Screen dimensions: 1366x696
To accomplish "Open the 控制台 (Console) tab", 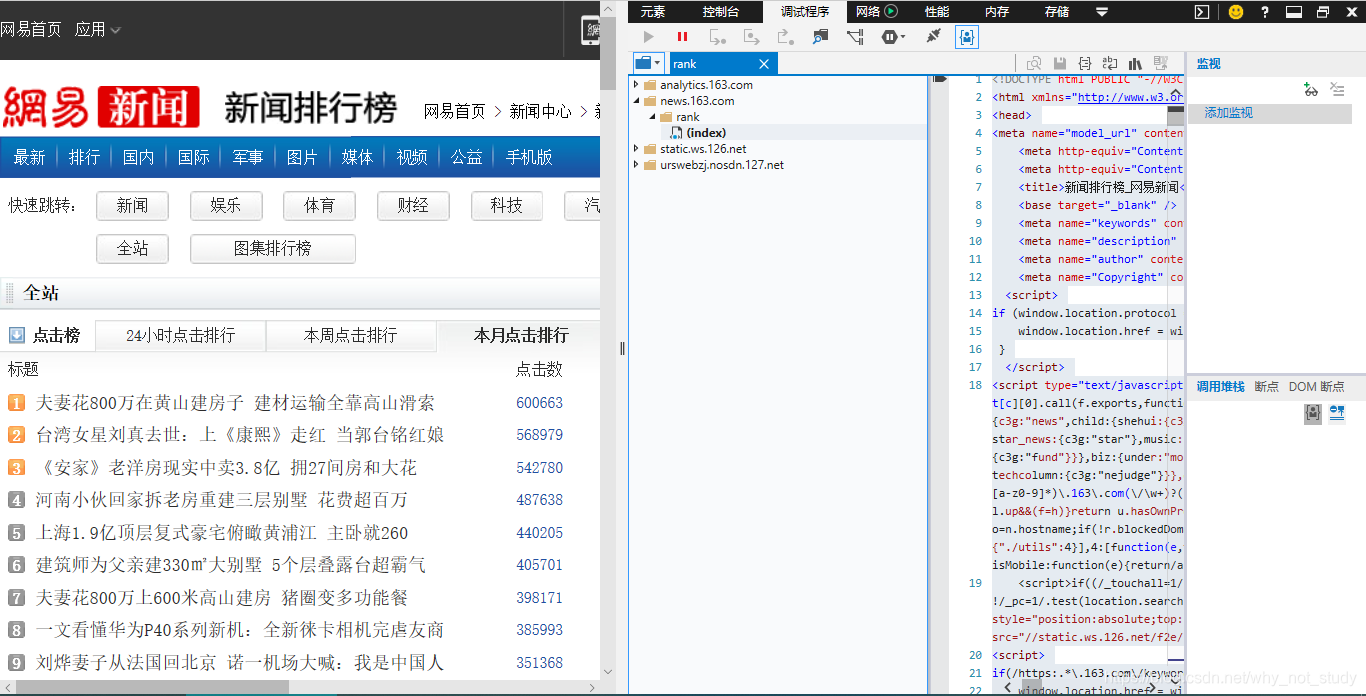I will tap(721, 12).
